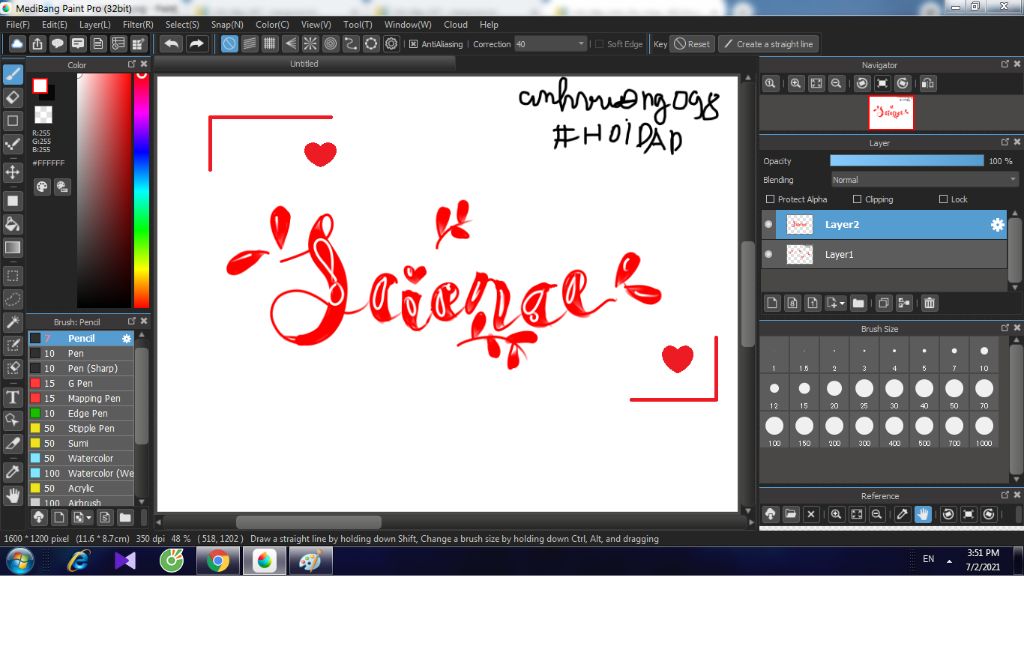The width and height of the screenshot is (1024, 661).
Task: Click the transparent color swatch
Action: [x=43, y=114]
